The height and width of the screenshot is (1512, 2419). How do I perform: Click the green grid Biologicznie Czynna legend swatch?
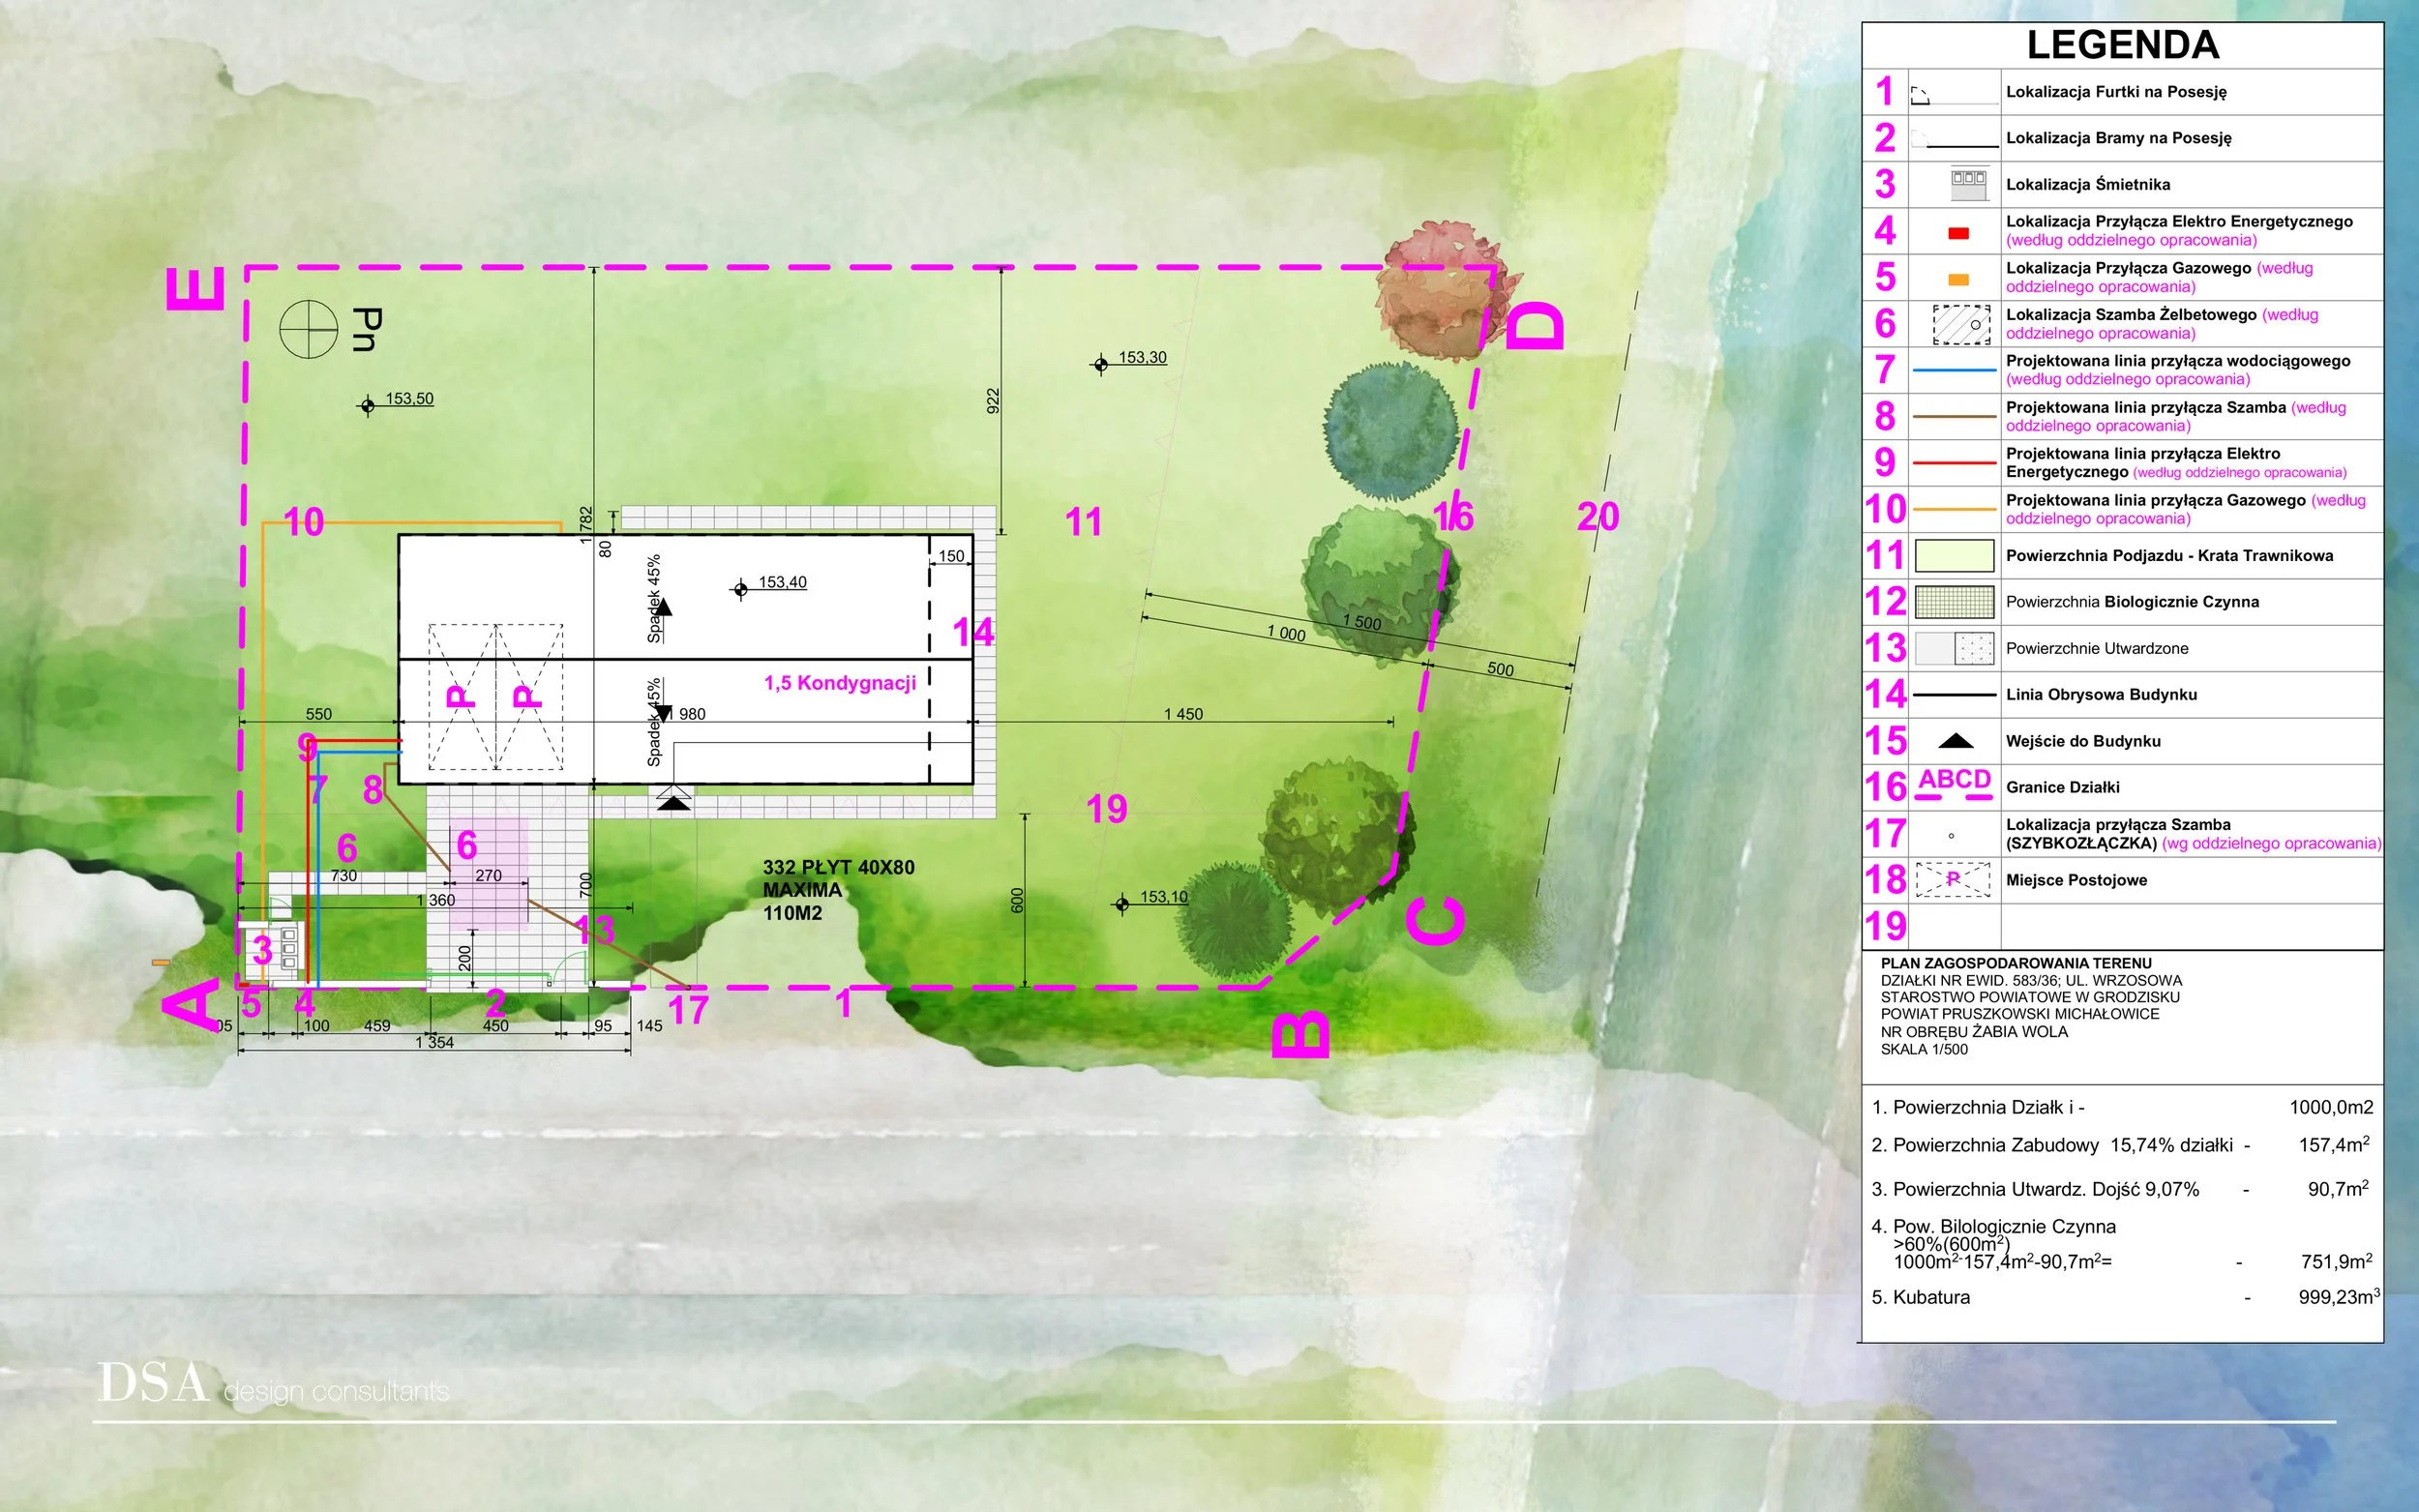1953,602
